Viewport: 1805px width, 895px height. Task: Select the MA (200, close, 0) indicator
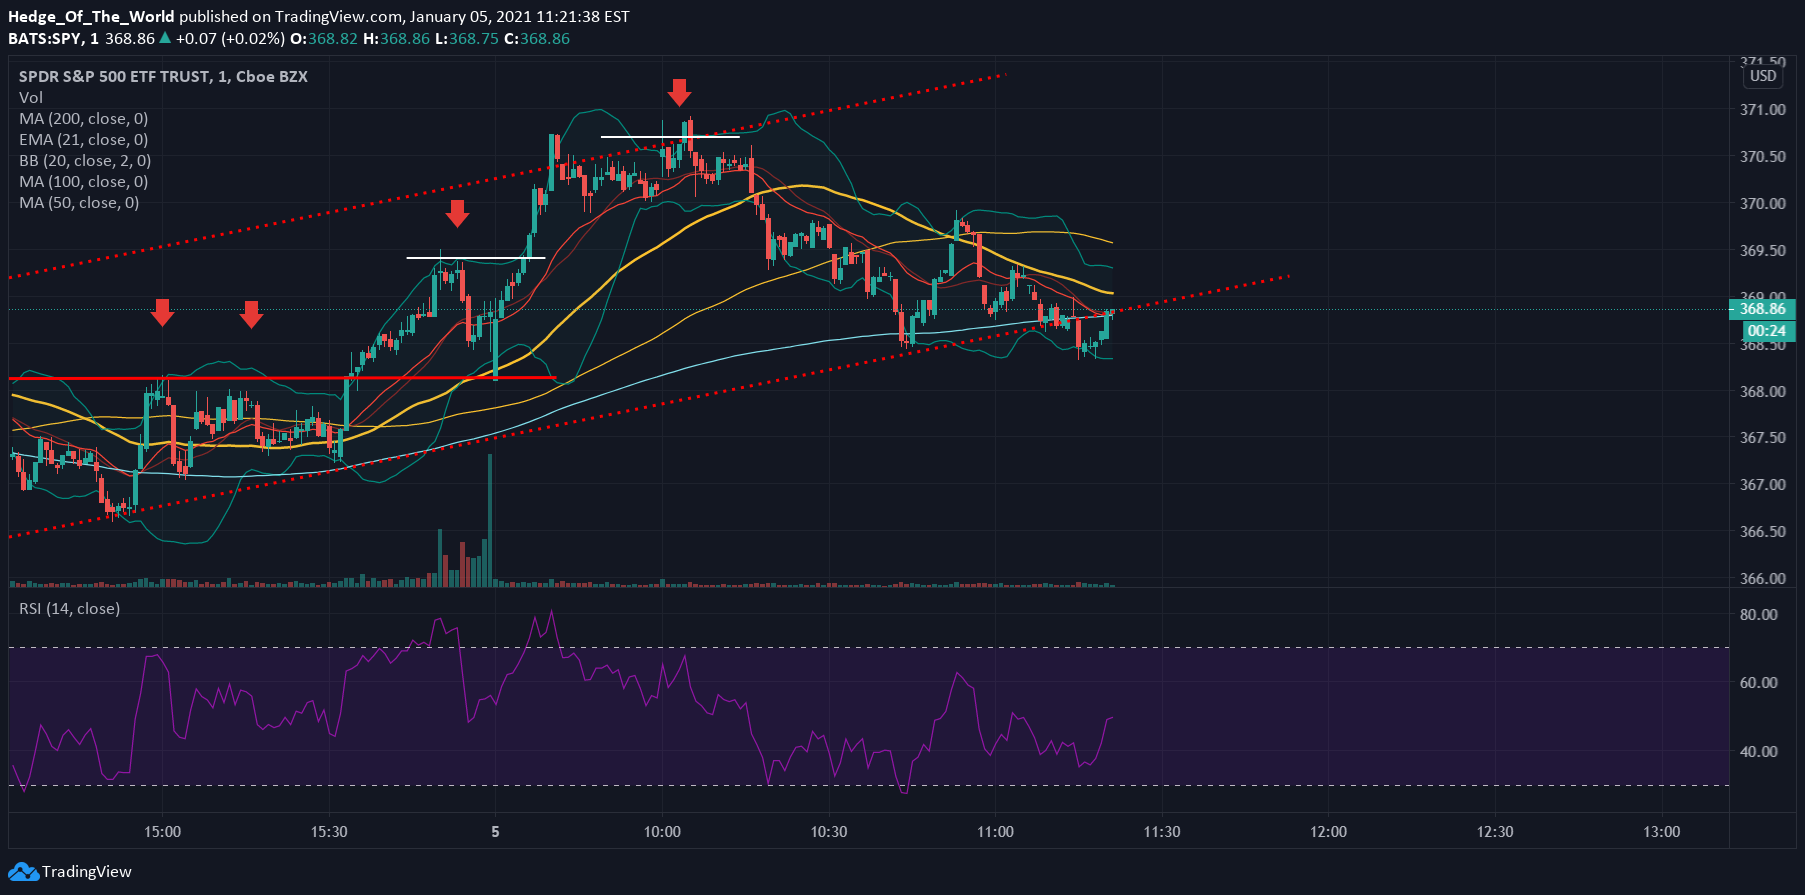click(84, 119)
